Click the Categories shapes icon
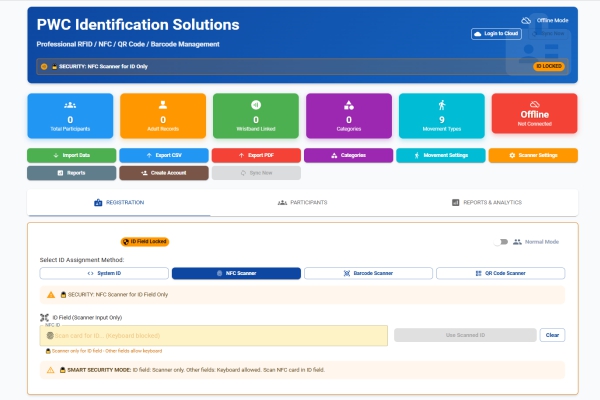 click(x=349, y=105)
